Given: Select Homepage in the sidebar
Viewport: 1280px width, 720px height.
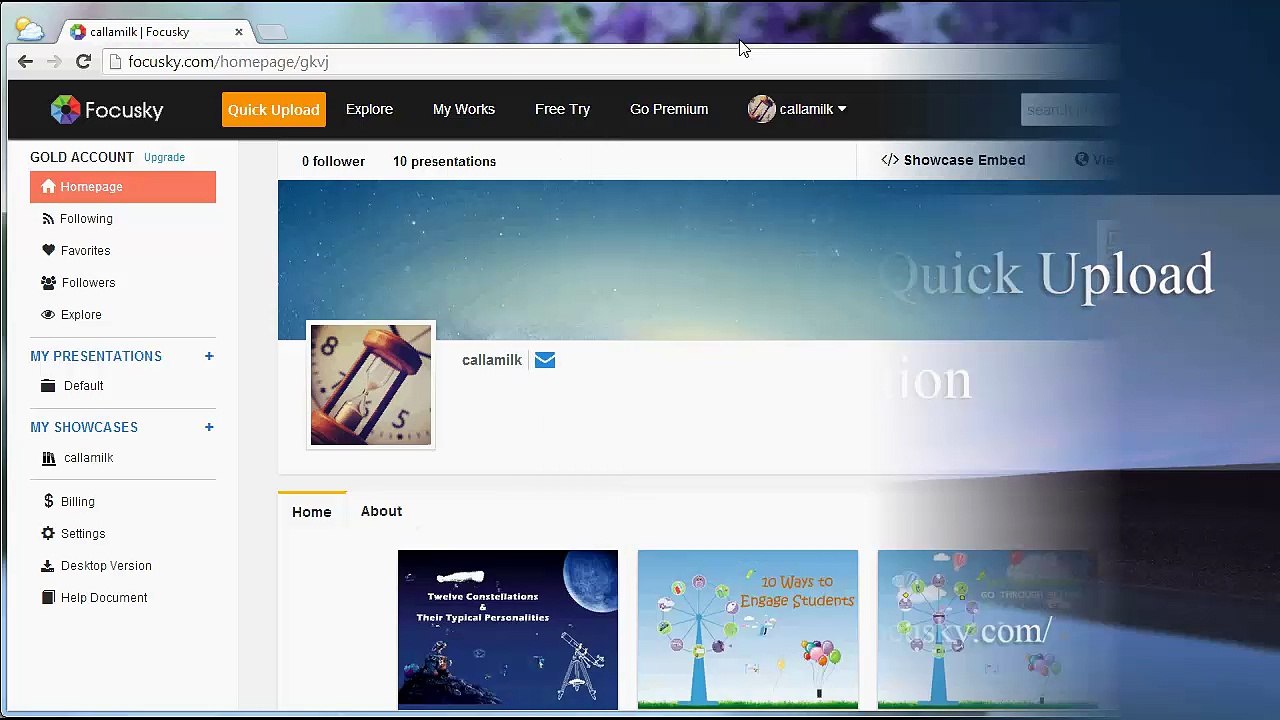Looking at the screenshot, I should click(x=123, y=187).
